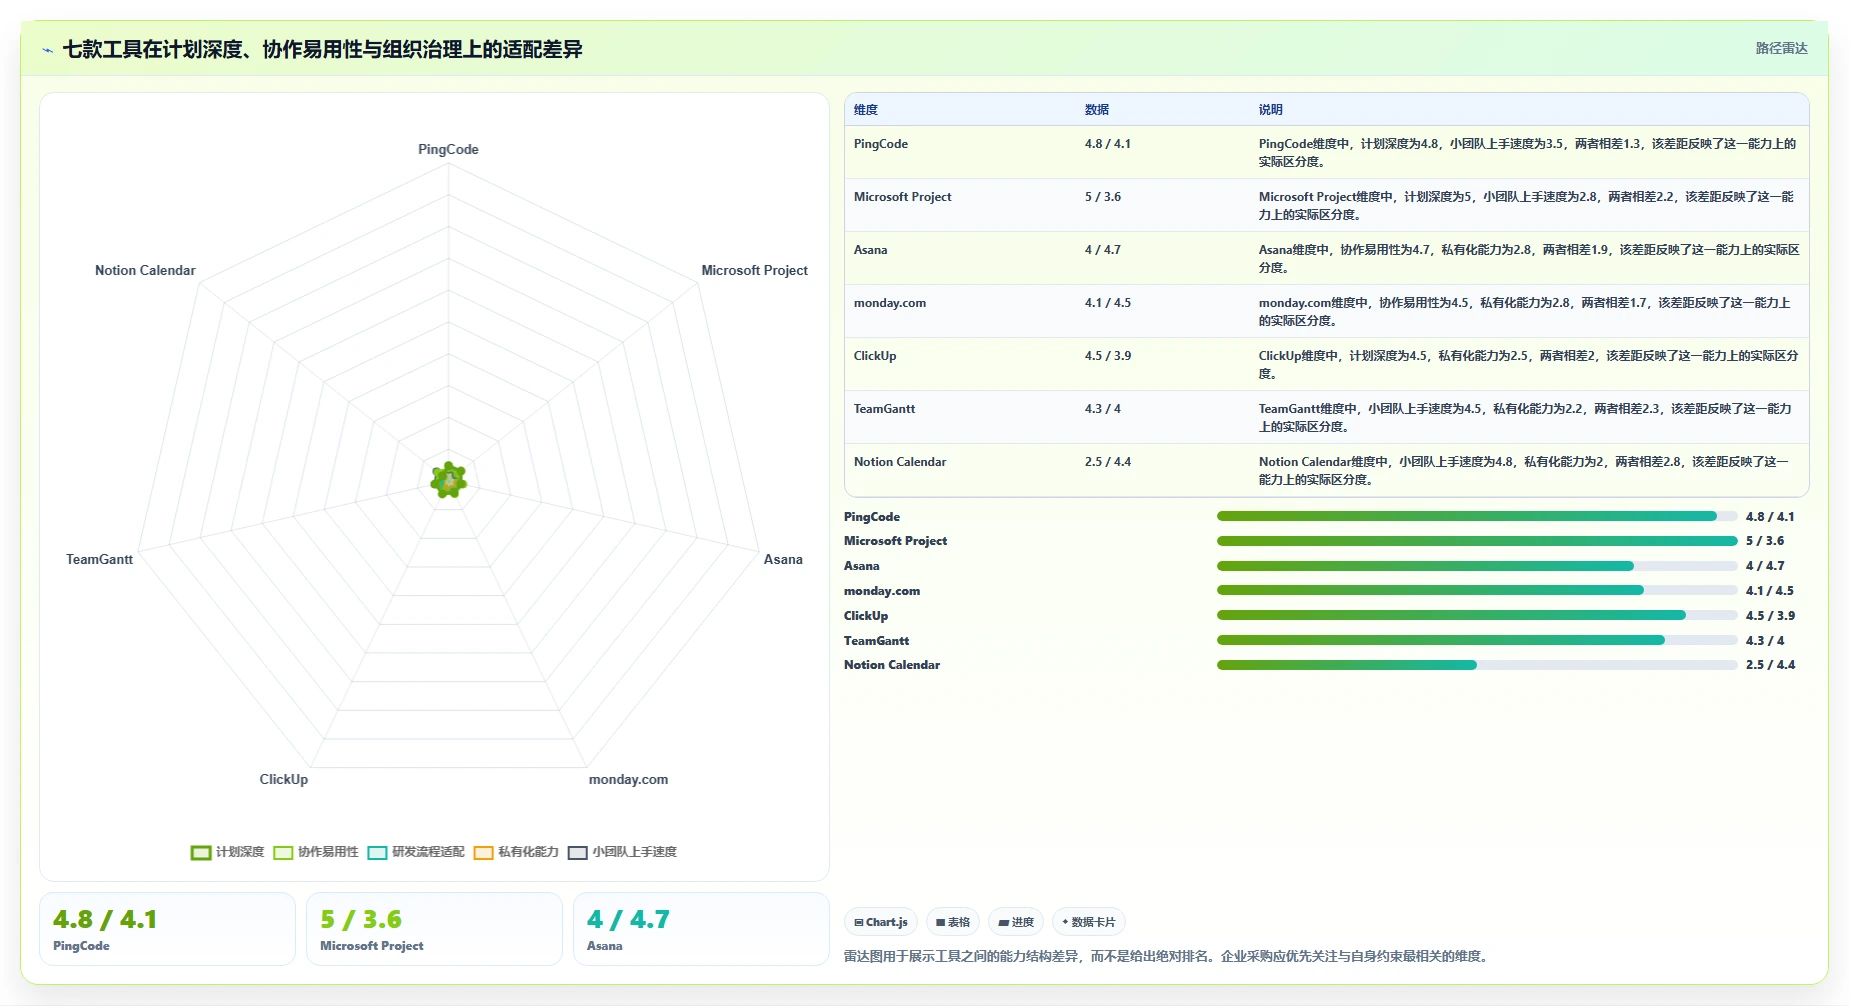1849x1006 pixels.
Task: Click the 4.3 / 4 value in the table
Action: click(1103, 409)
